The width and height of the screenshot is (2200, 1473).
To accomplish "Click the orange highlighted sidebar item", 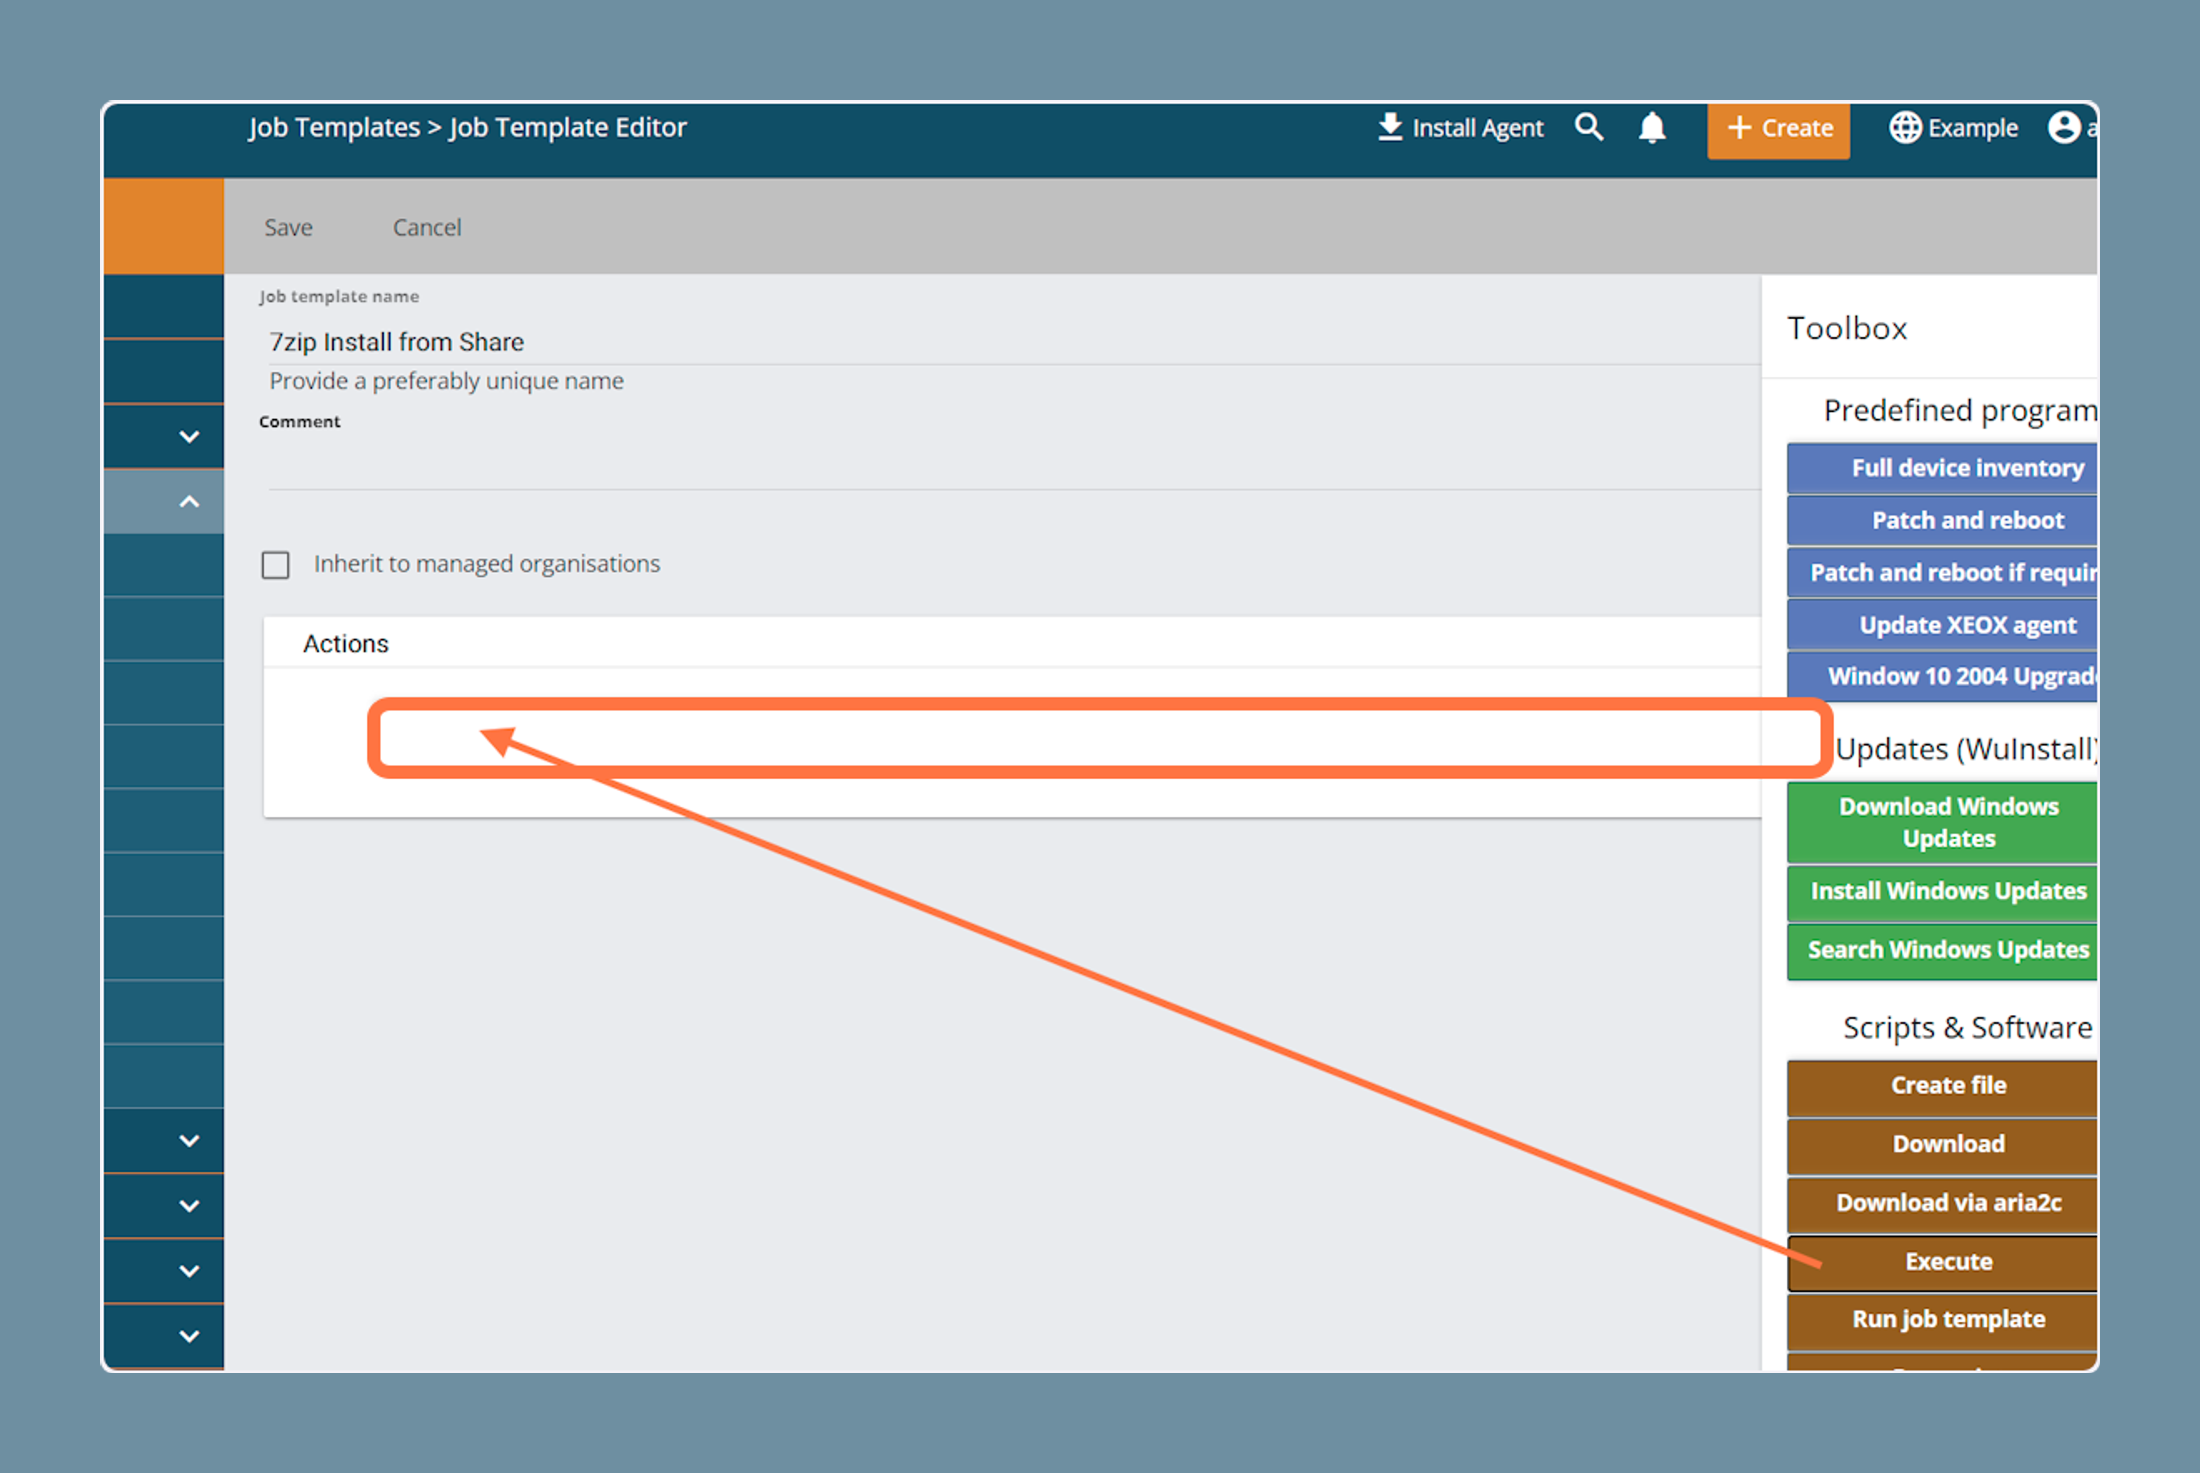I will [164, 226].
